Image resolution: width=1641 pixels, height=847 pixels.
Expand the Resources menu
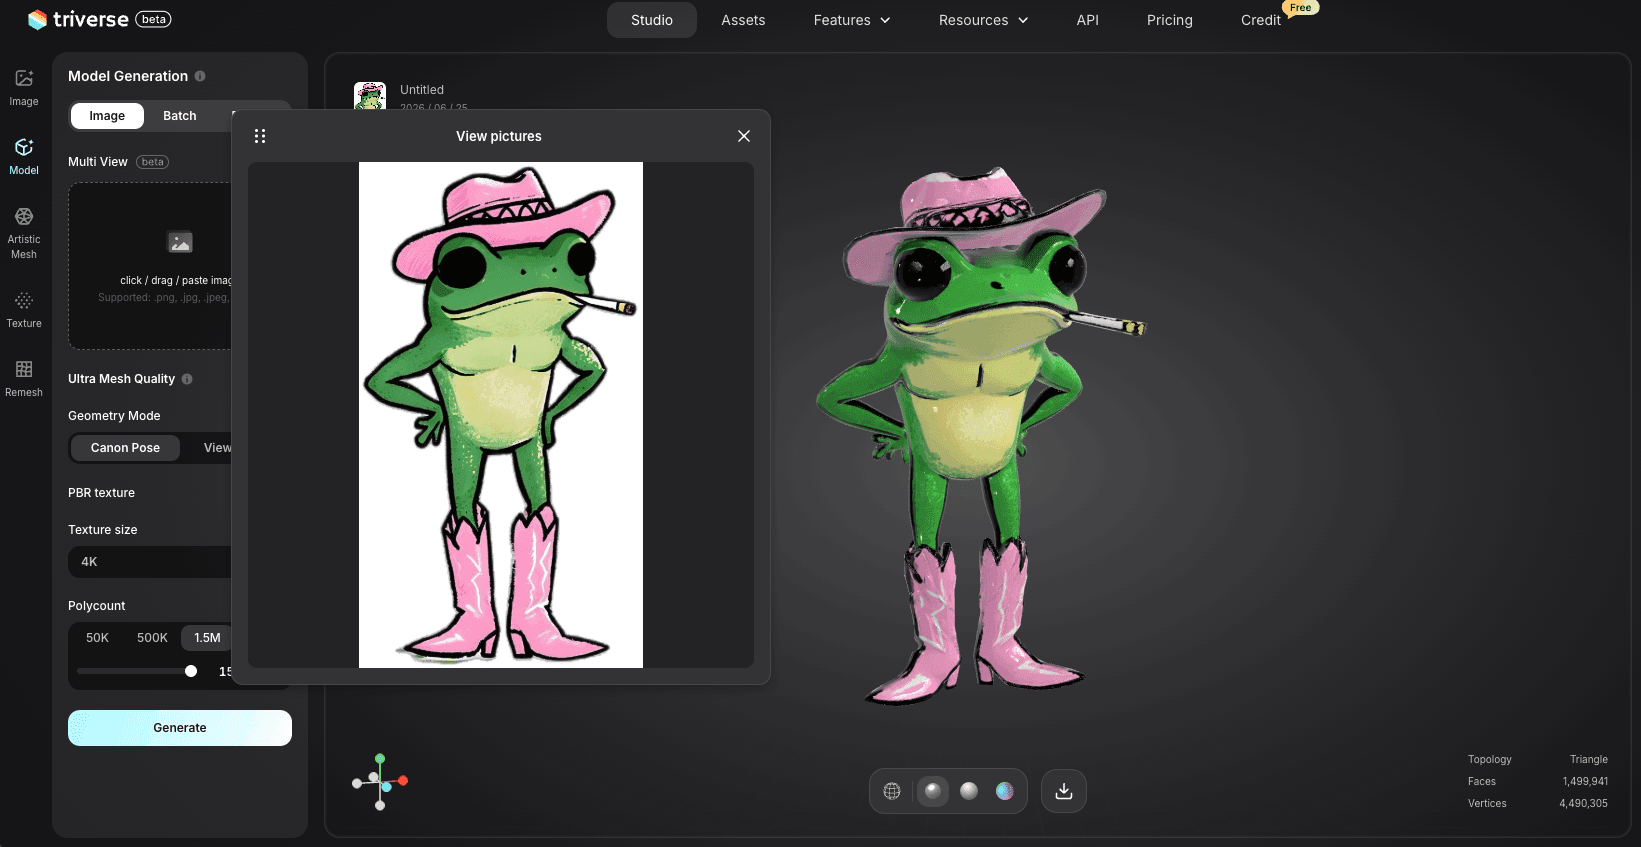[983, 20]
